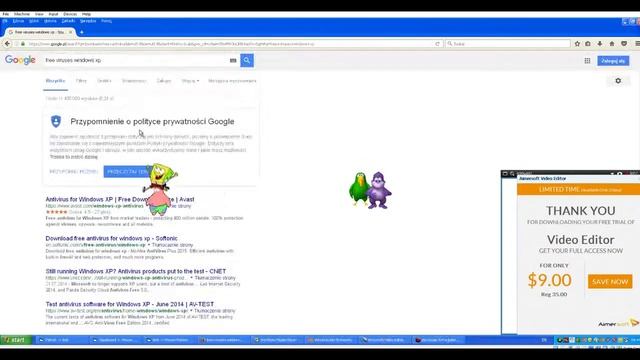The image size is (640, 360).
Task: Go to the home page icon
Action: click(x=612, y=44)
